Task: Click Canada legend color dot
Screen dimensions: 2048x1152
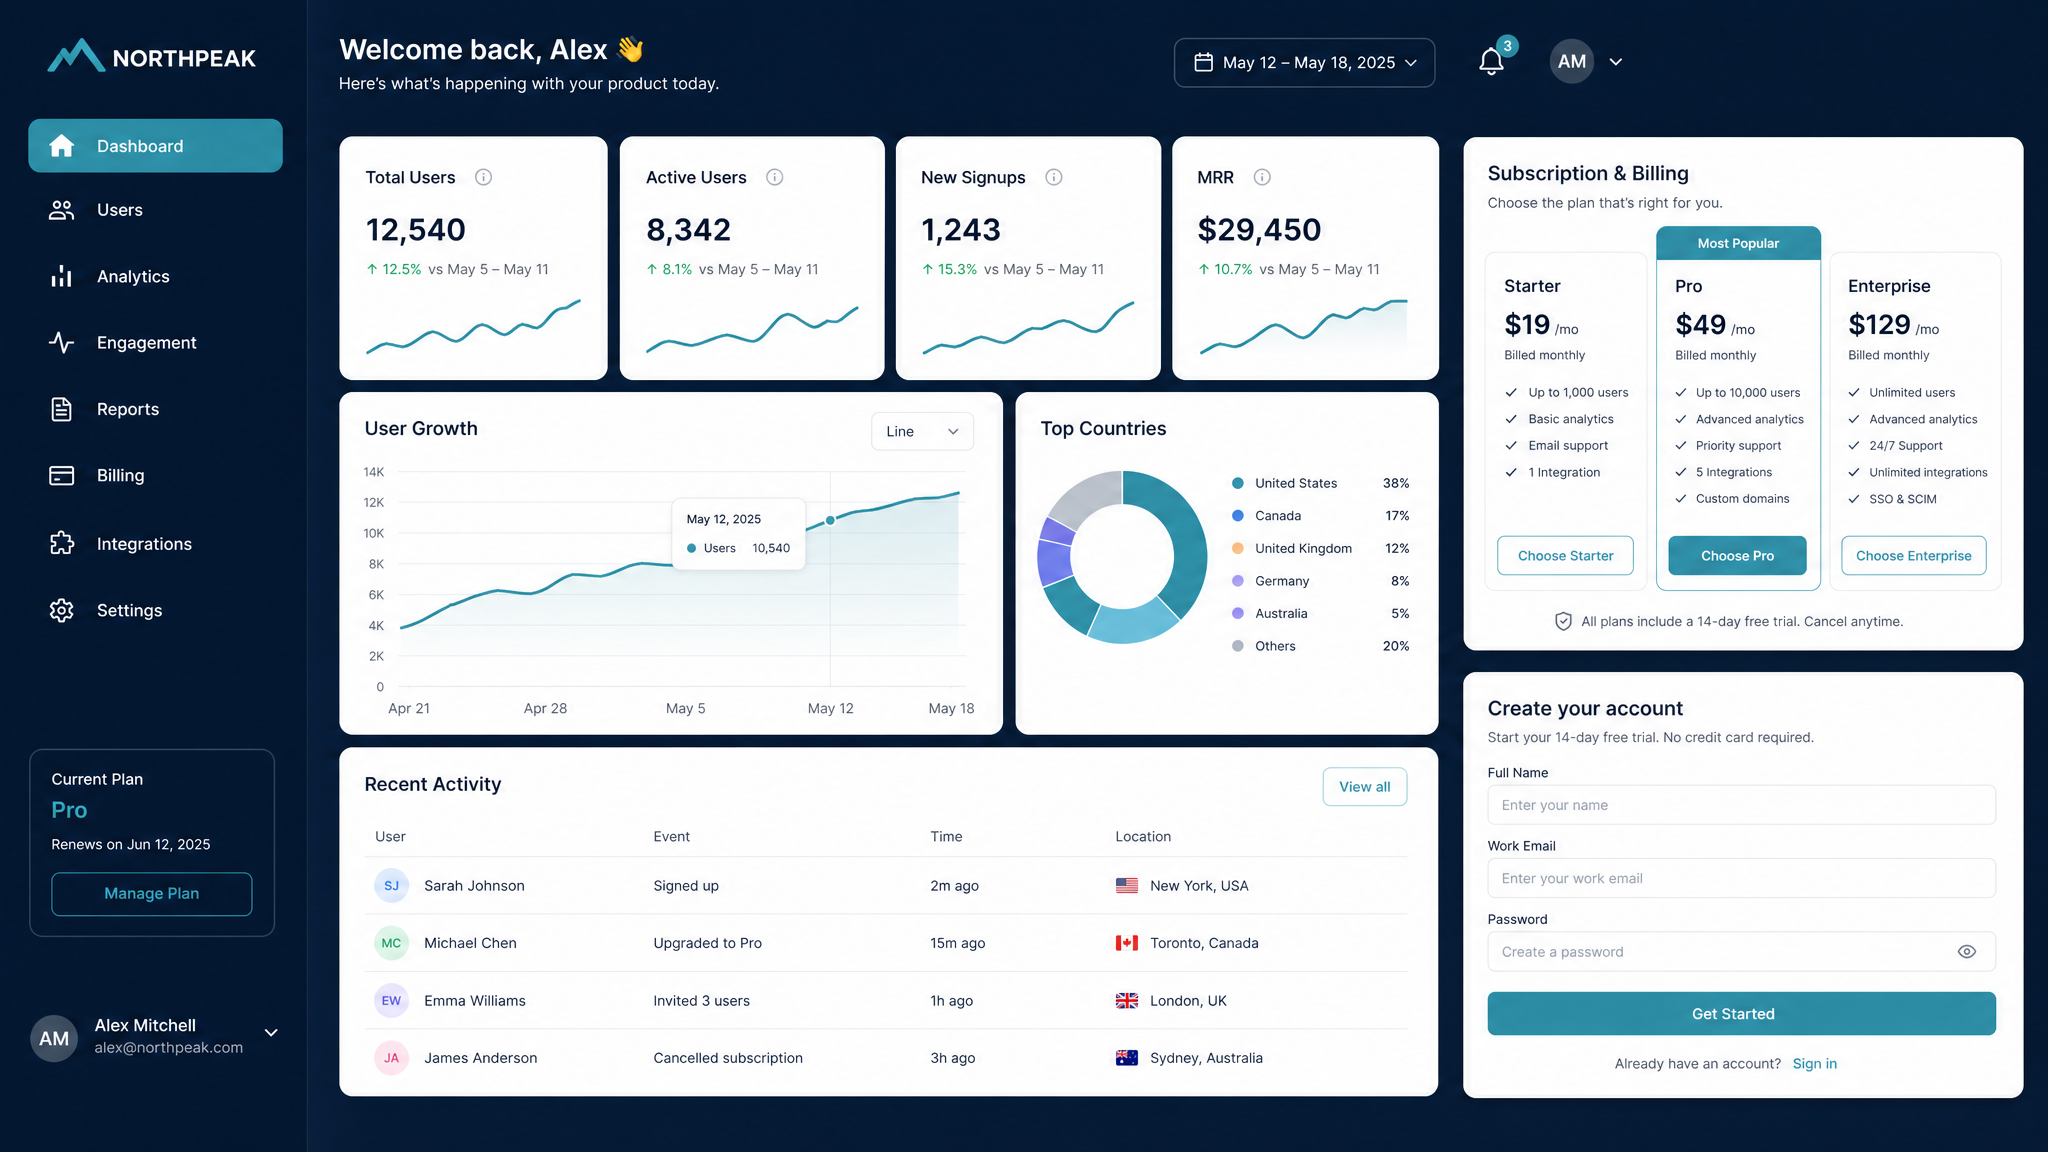Action: coord(1237,516)
